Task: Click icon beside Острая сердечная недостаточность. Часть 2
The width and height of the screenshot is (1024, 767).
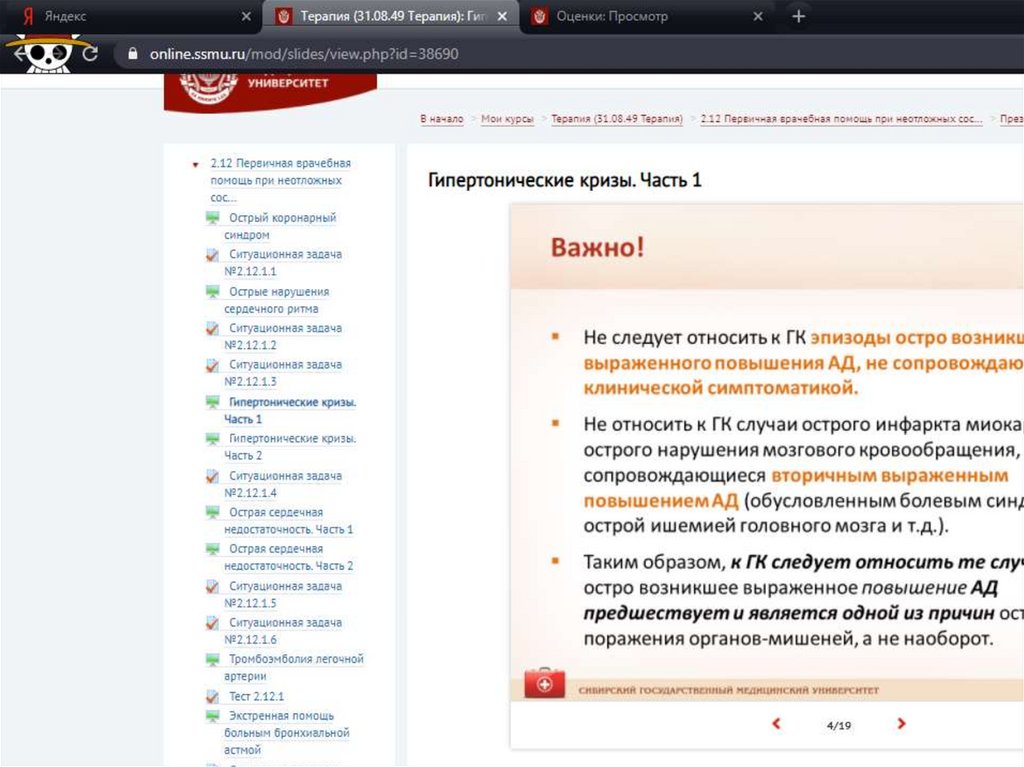Action: (x=212, y=549)
